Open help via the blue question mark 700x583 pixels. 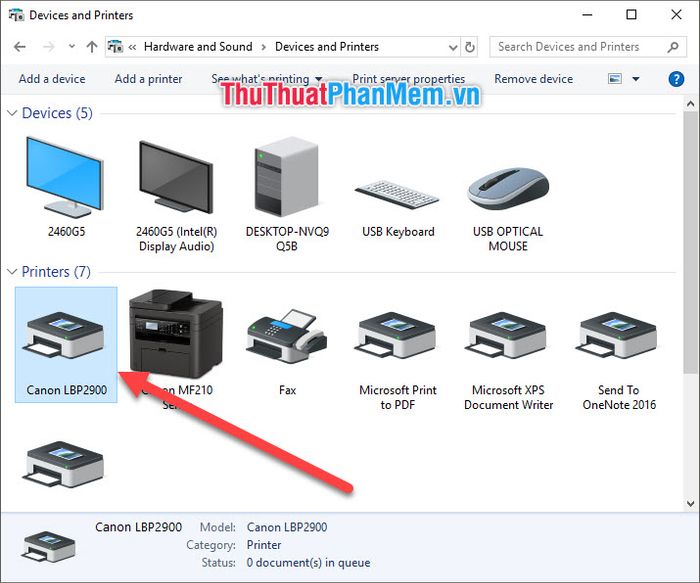coord(676,79)
